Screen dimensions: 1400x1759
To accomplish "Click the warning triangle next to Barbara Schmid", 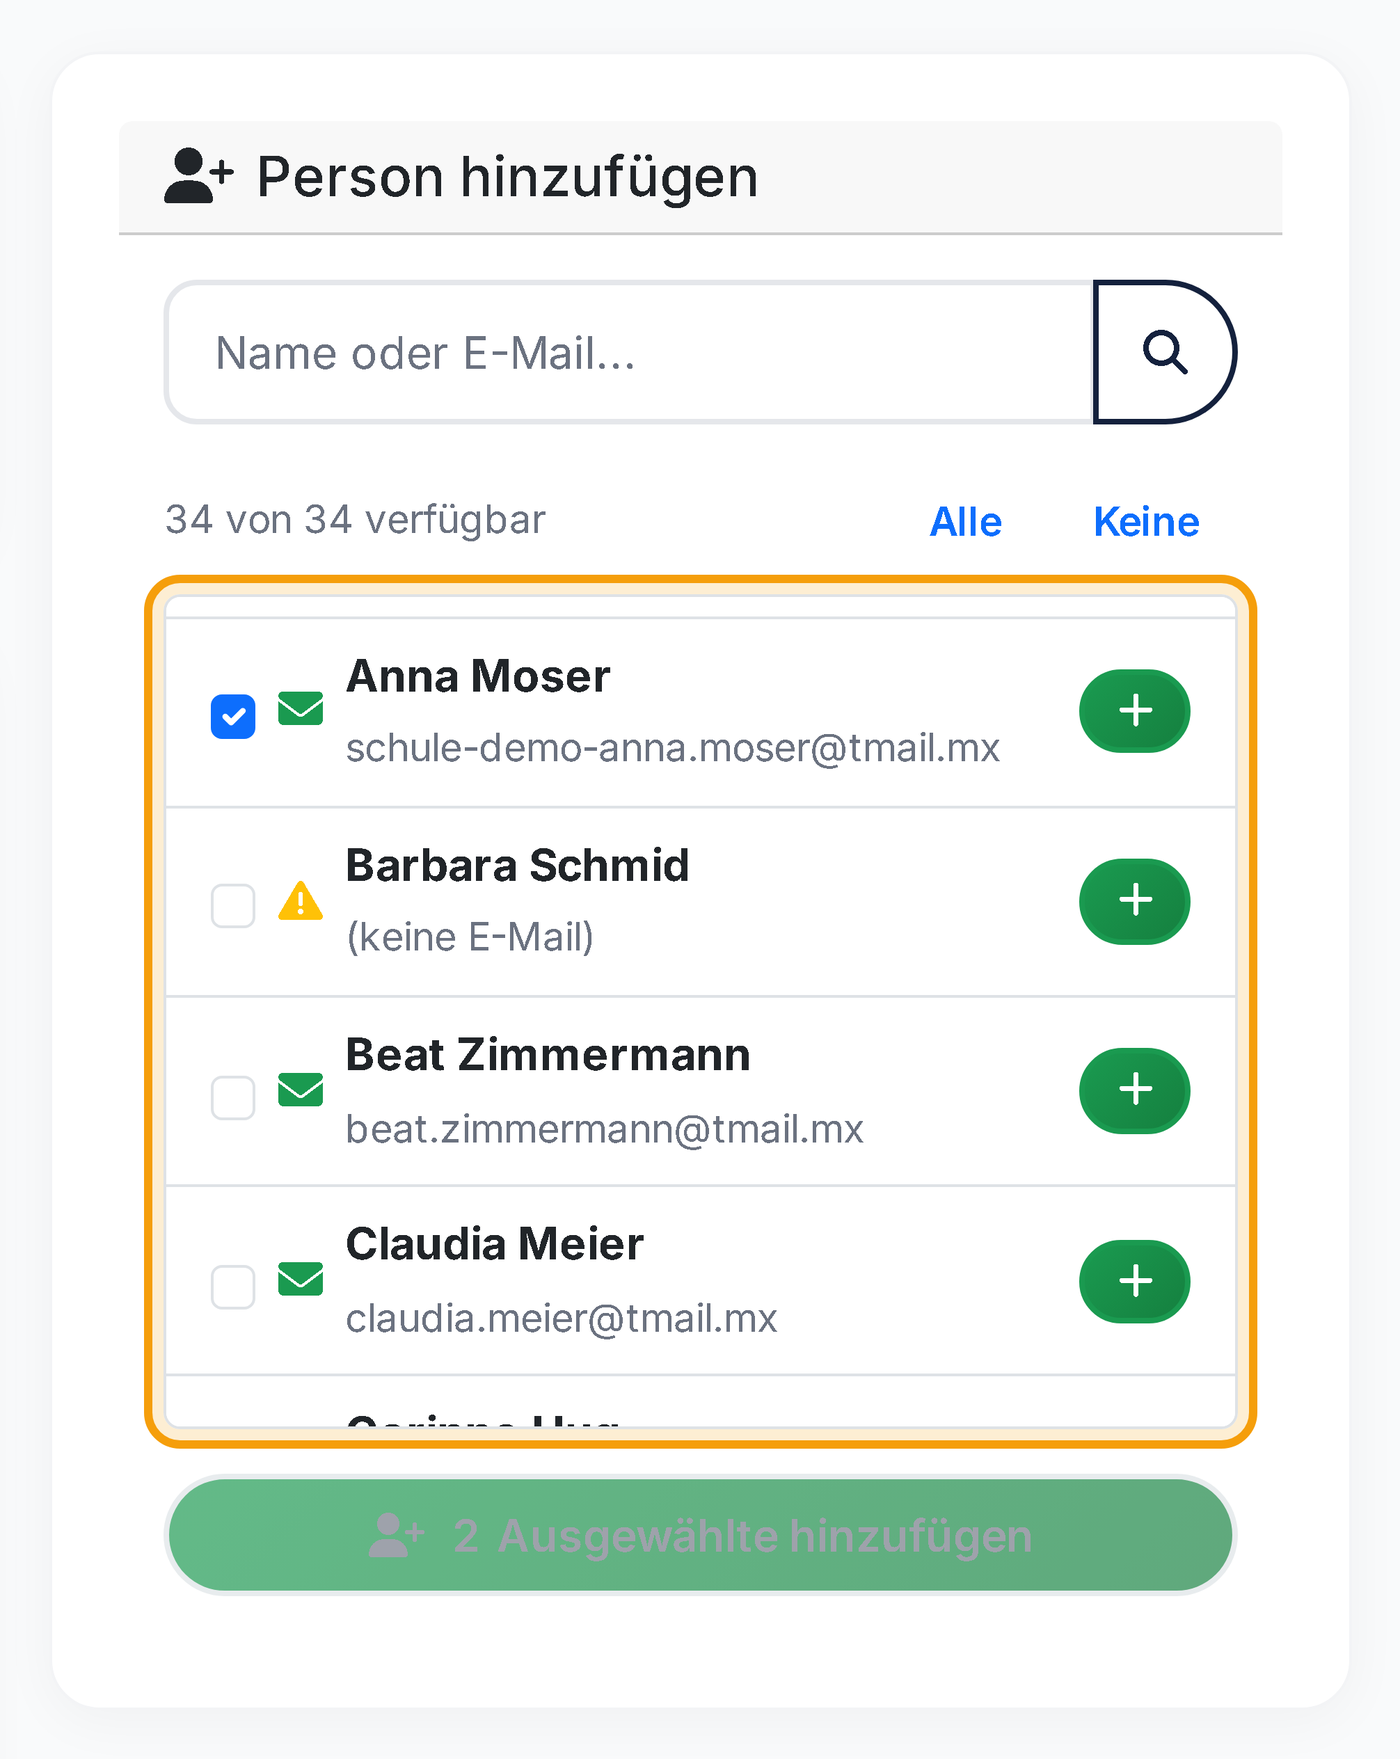I will [x=300, y=901].
